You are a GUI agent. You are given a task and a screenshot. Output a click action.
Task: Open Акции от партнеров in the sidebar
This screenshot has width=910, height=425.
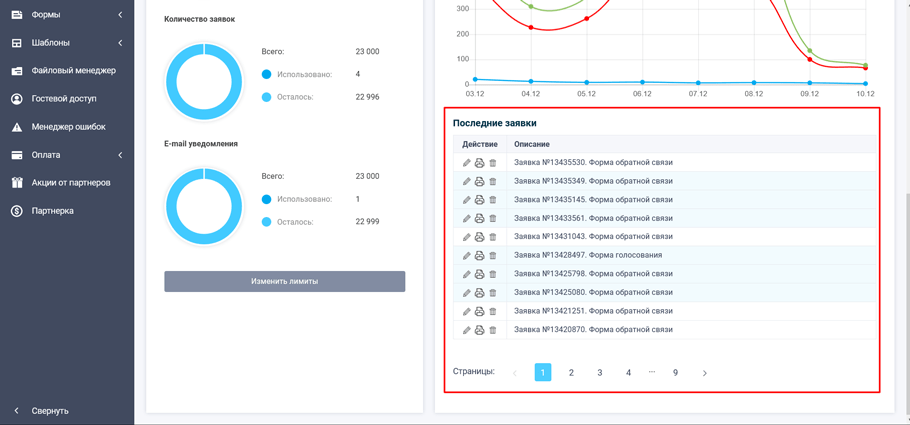(71, 183)
